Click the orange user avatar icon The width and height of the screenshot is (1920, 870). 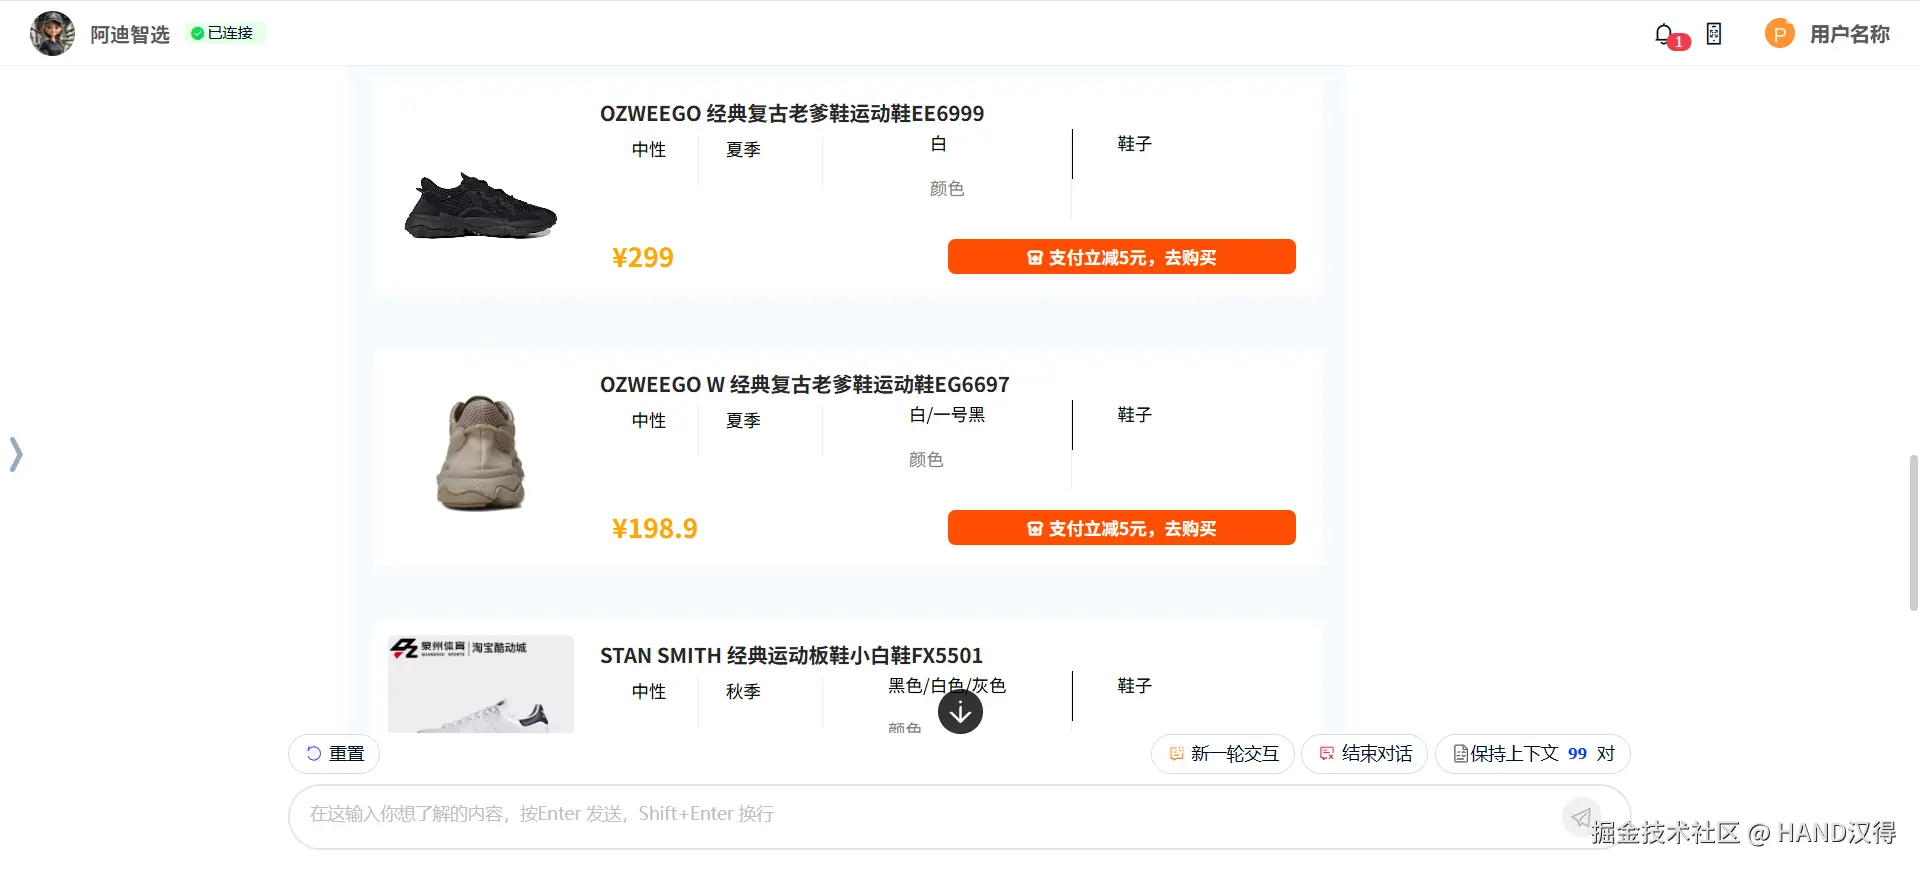tap(1779, 34)
